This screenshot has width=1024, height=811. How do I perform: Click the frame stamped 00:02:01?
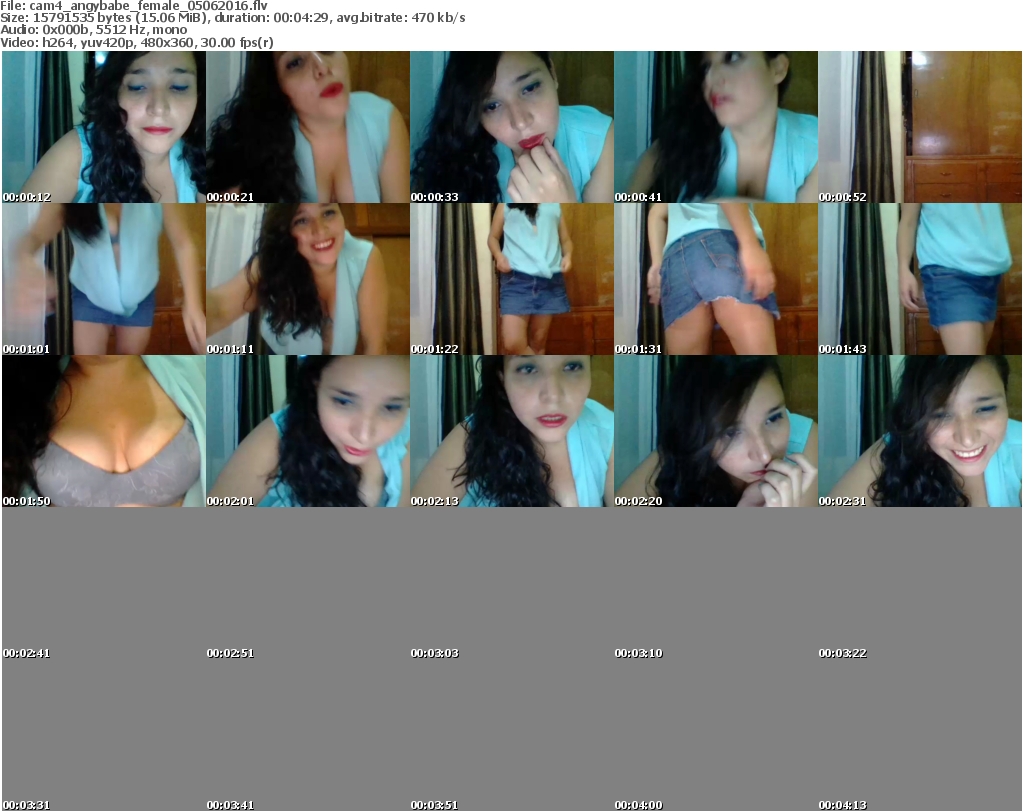[x=308, y=431]
